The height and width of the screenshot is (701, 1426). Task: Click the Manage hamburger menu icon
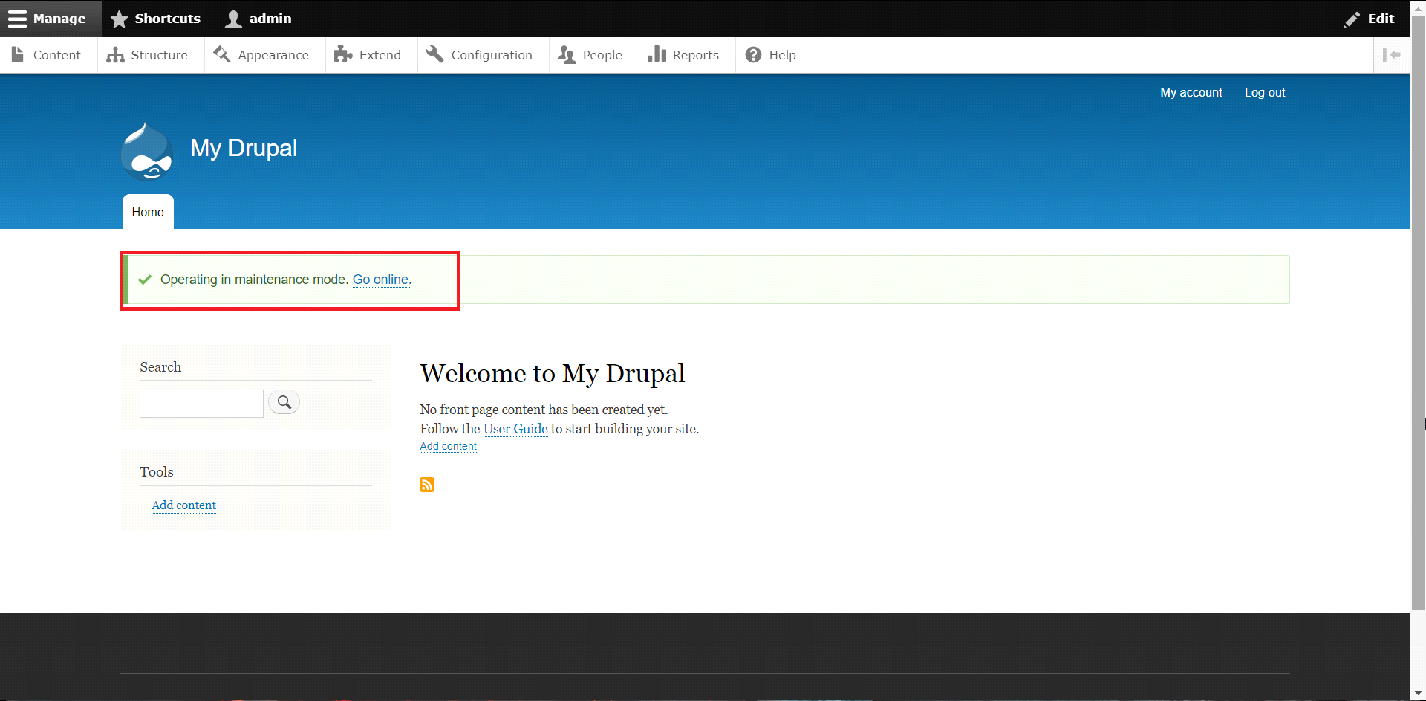[18, 19]
